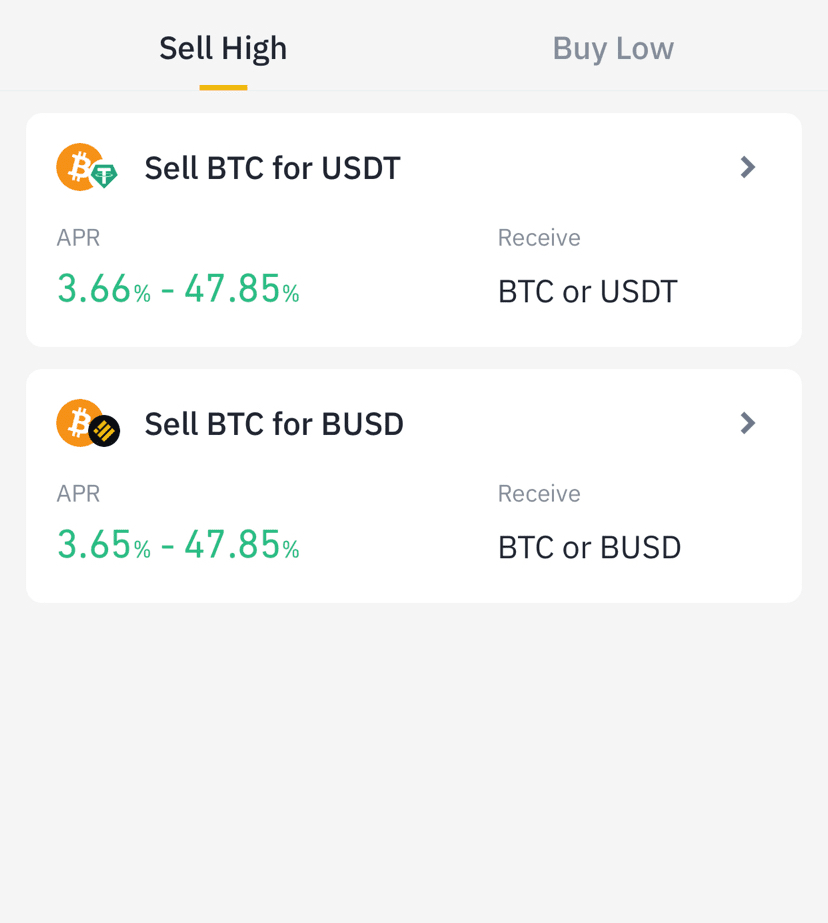Click the Bitcoin icon in USDT card
The width and height of the screenshot is (828, 923).
pyautogui.click(x=78, y=166)
